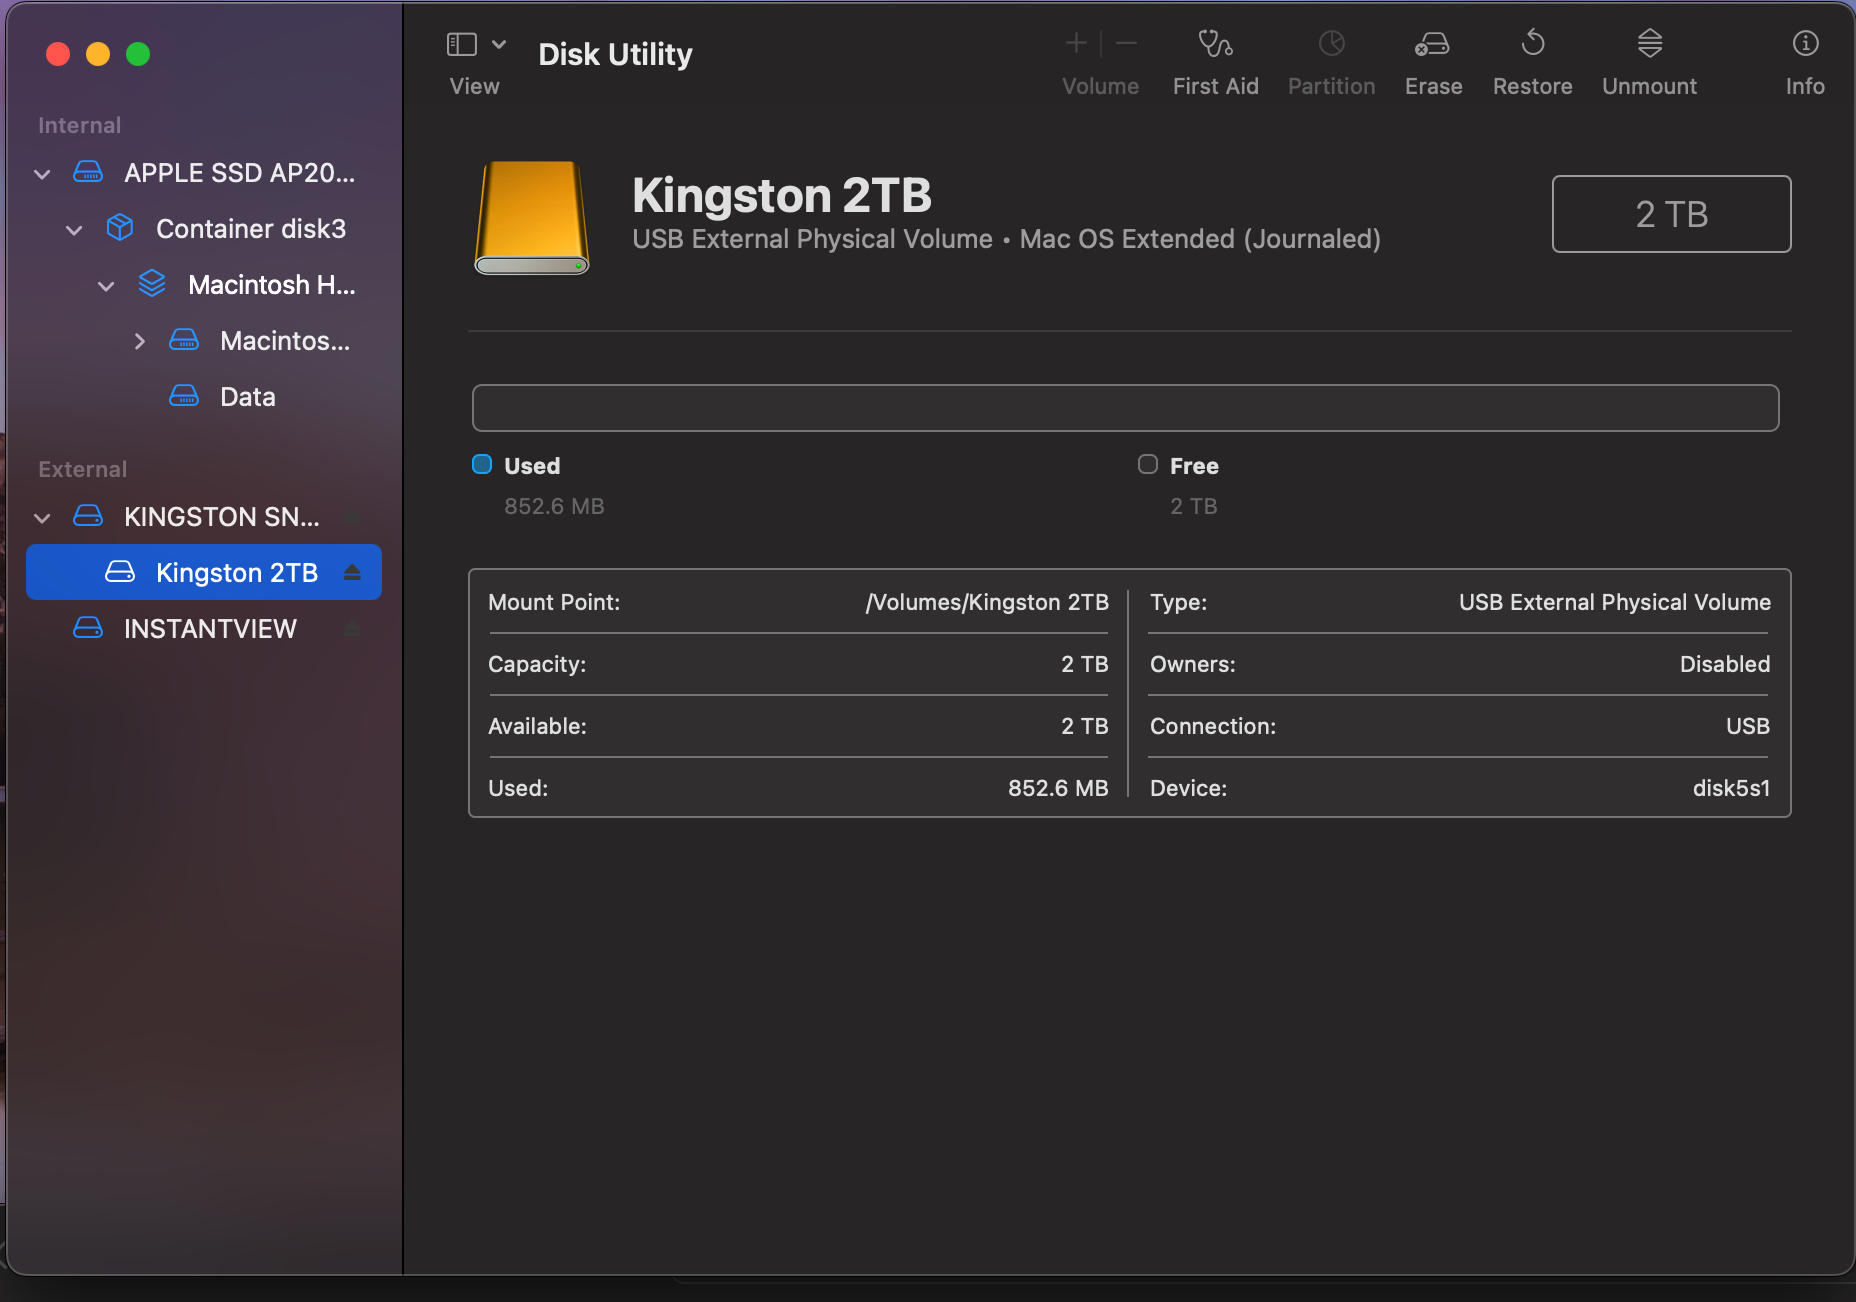The width and height of the screenshot is (1856, 1302).
Task: Eject the KINGSTON SN... external disk
Action: [x=352, y=516]
